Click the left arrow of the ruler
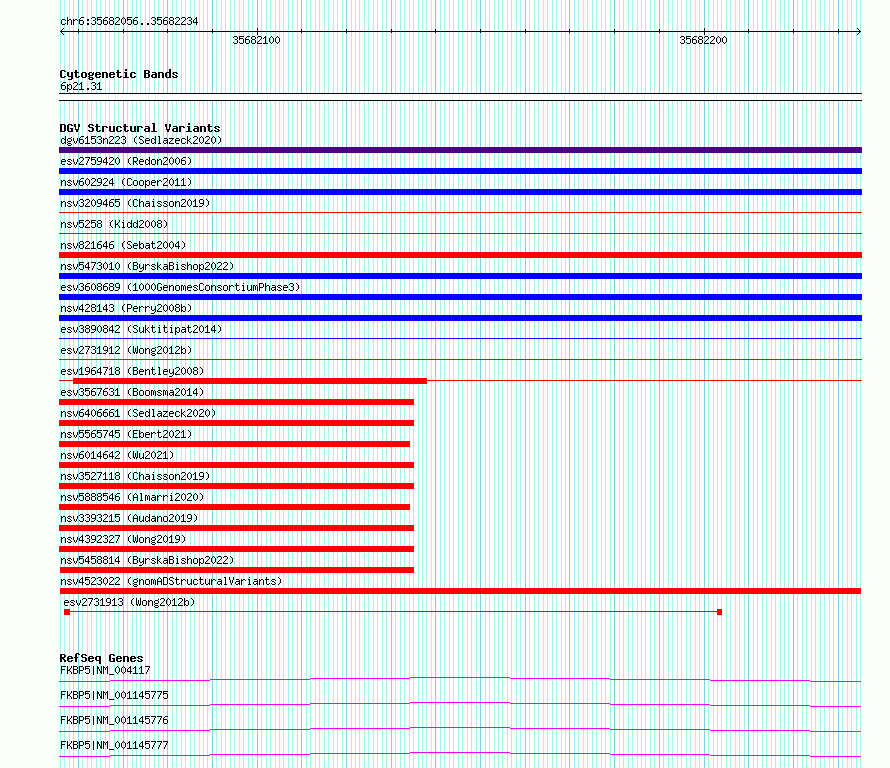The image size is (890, 768). tap(62, 32)
